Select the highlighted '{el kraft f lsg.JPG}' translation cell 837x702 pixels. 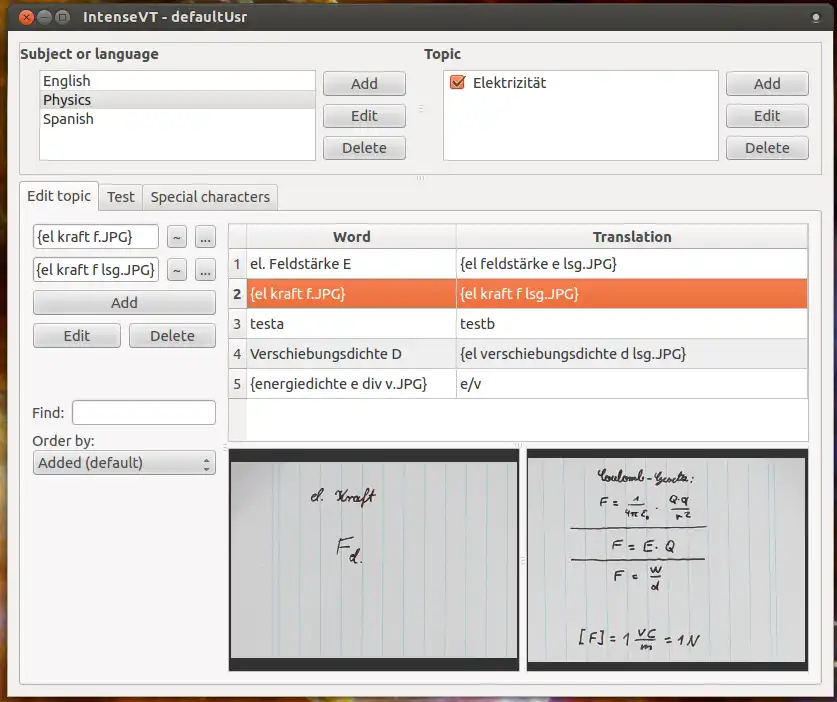(x=632, y=294)
